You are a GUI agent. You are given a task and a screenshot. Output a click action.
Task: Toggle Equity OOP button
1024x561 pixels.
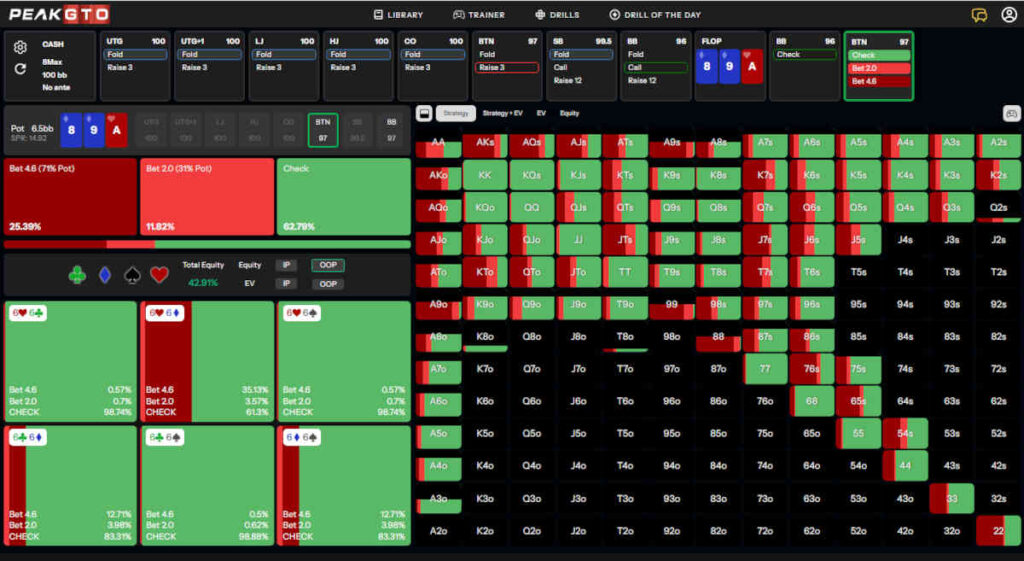(328, 265)
